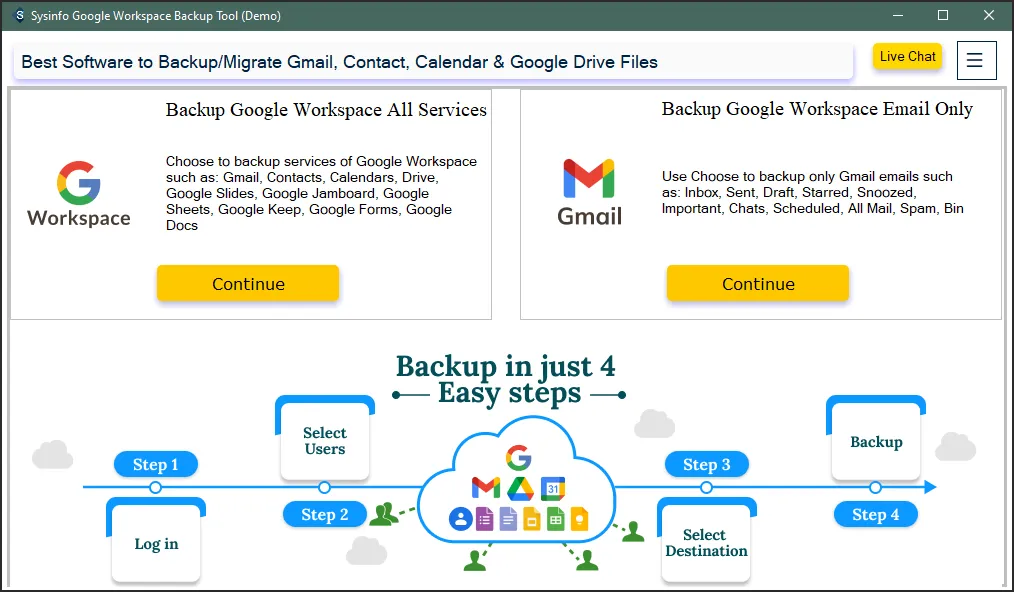The width and height of the screenshot is (1014, 592).
Task: Click the purple Google Forms icon in cloud
Action: (x=484, y=519)
